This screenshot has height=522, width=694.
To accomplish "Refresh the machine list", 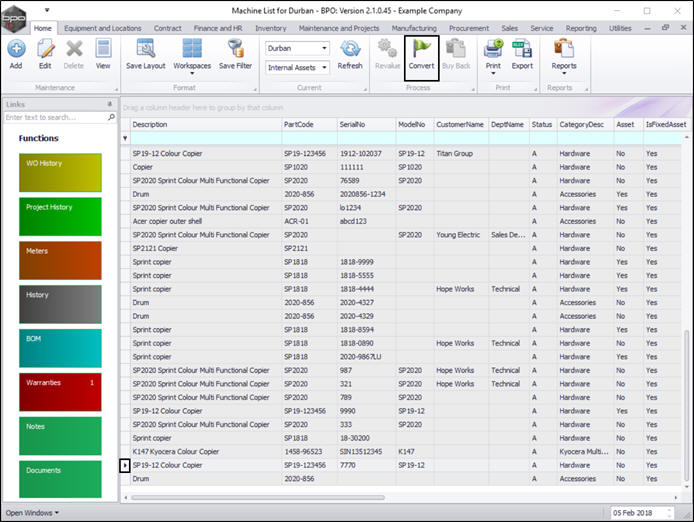I will (x=350, y=48).
